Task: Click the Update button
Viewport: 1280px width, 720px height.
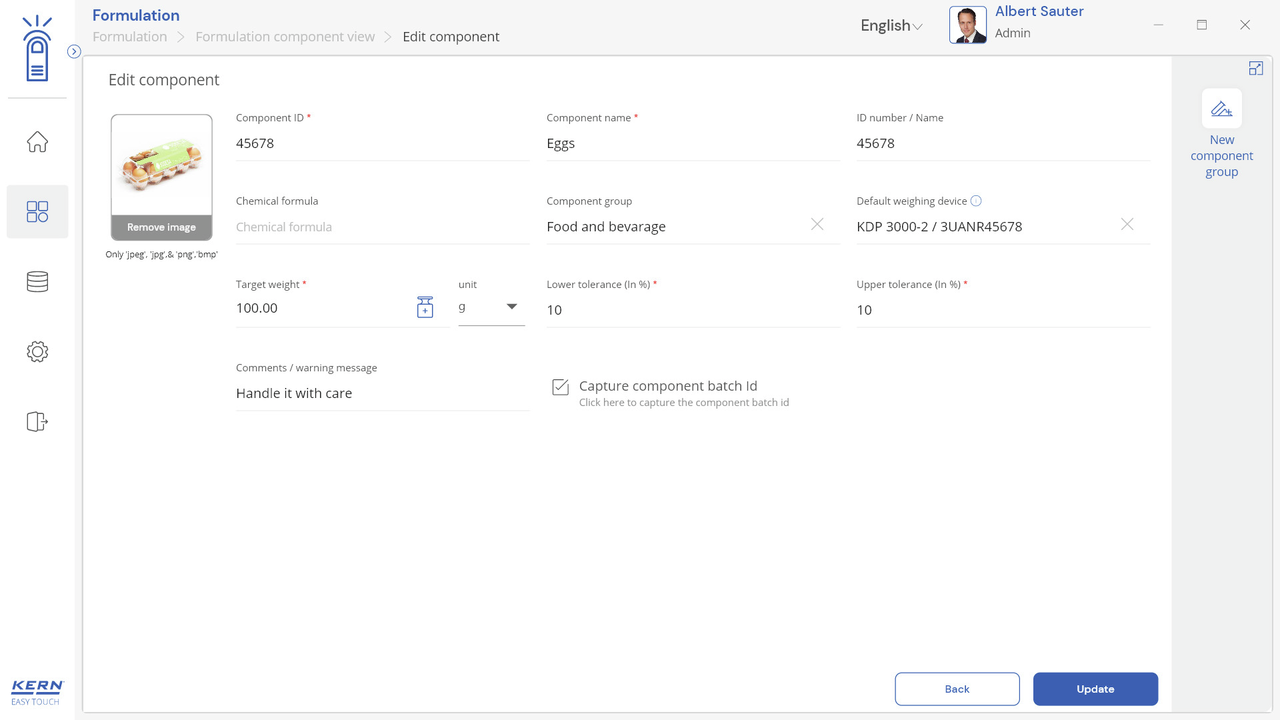Action: click(1095, 689)
